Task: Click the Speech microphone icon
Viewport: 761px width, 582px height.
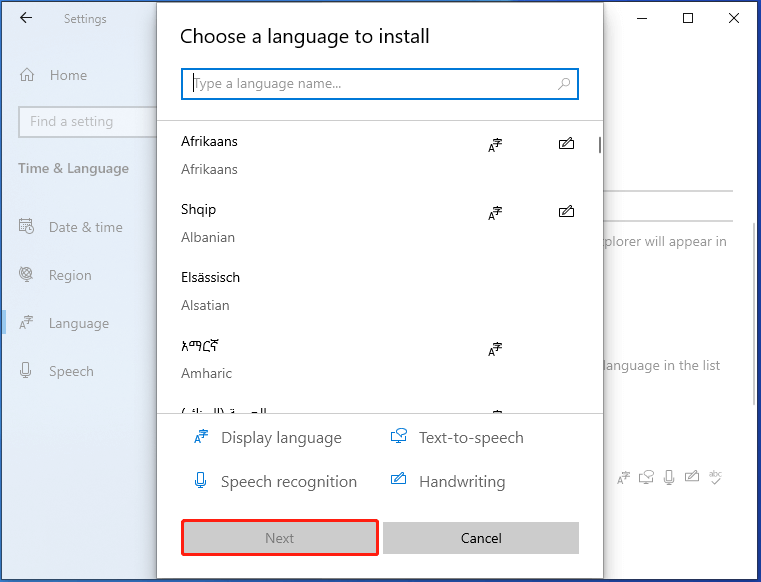Action: coord(26,370)
